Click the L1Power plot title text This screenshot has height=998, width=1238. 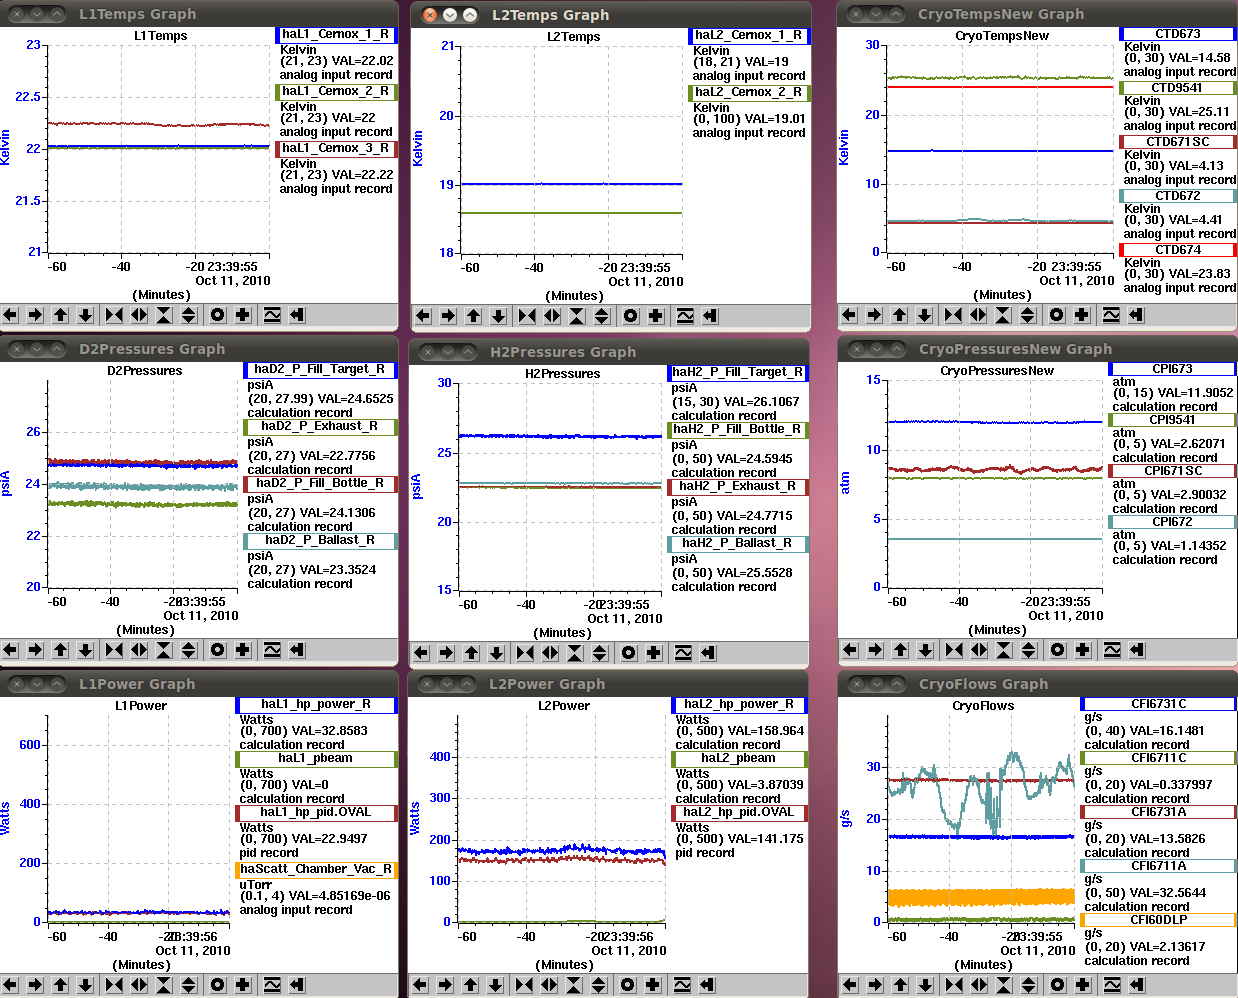[x=141, y=706]
